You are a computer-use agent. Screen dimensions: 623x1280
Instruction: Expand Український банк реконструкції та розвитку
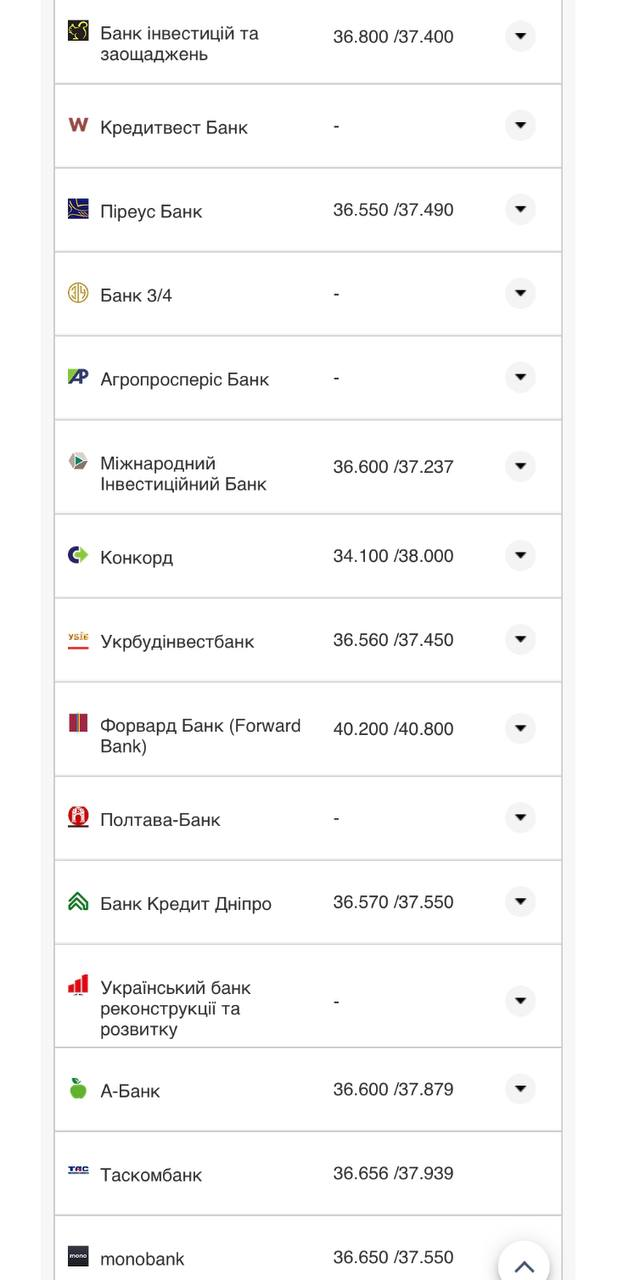(520, 1001)
